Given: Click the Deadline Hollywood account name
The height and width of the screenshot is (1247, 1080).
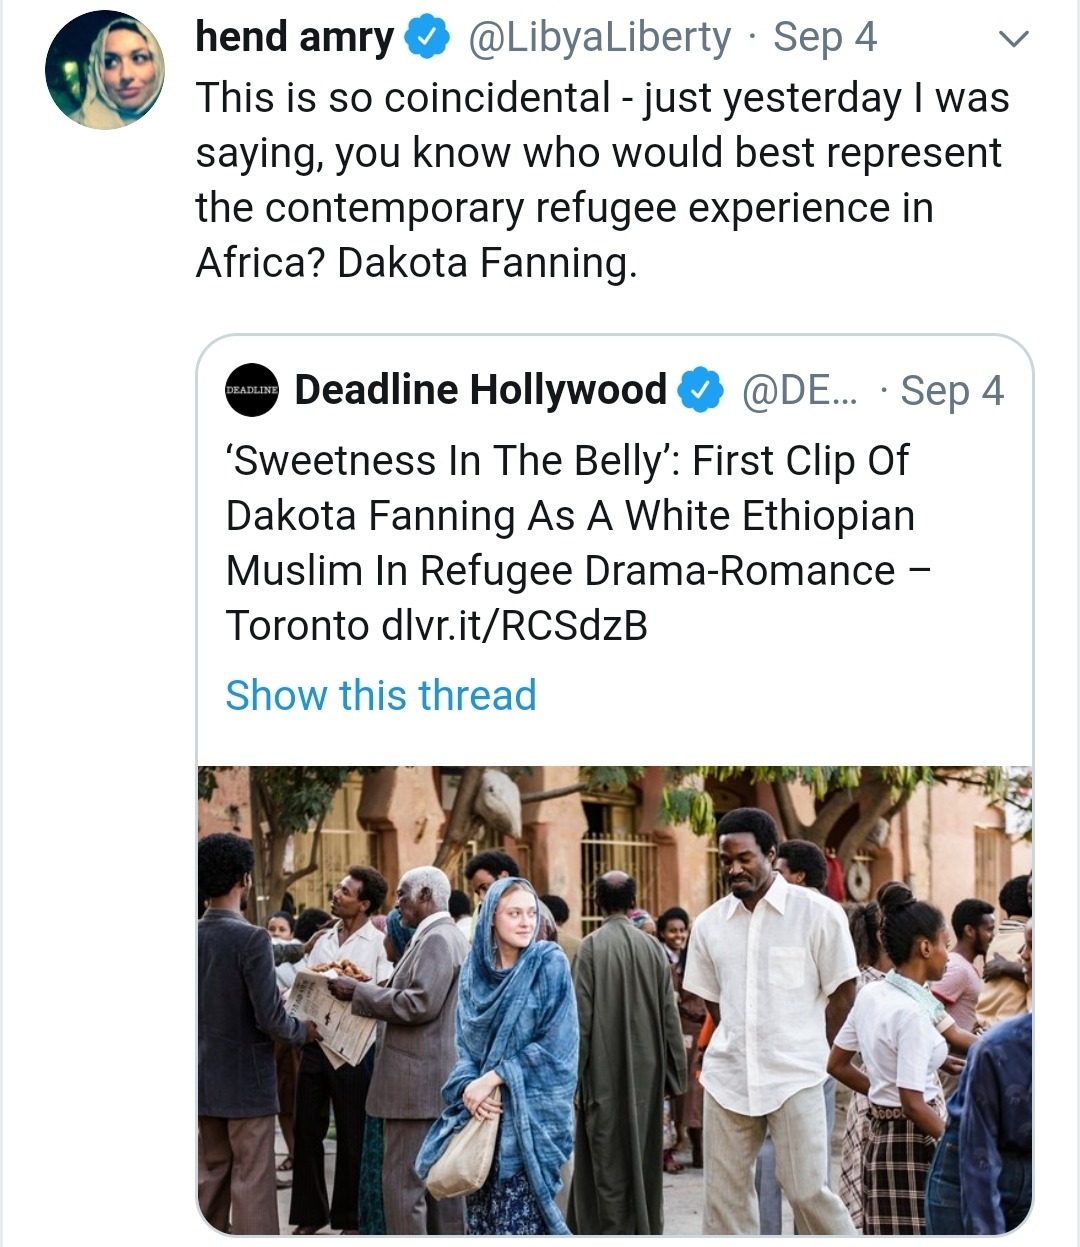Looking at the screenshot, I should [481, 390].
